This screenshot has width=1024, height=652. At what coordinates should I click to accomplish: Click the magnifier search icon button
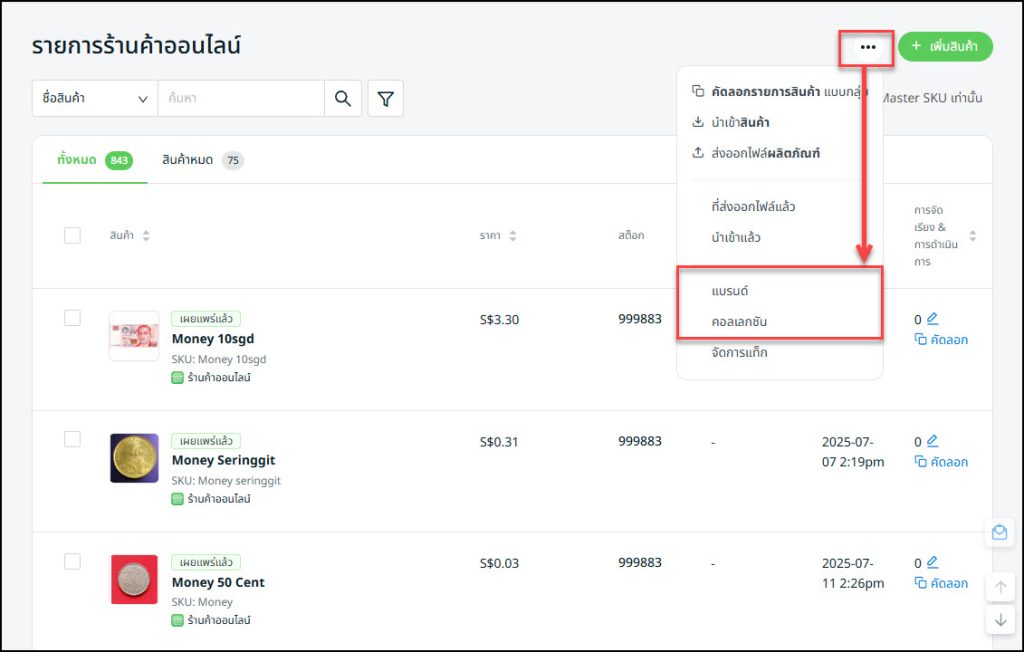point(343,98)
